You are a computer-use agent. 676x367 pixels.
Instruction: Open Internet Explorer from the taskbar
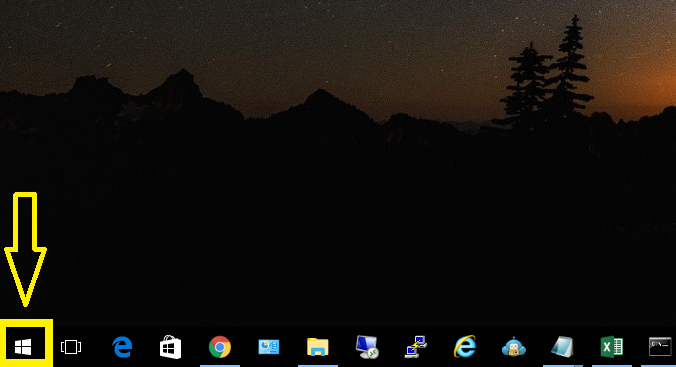coord(465,346)
